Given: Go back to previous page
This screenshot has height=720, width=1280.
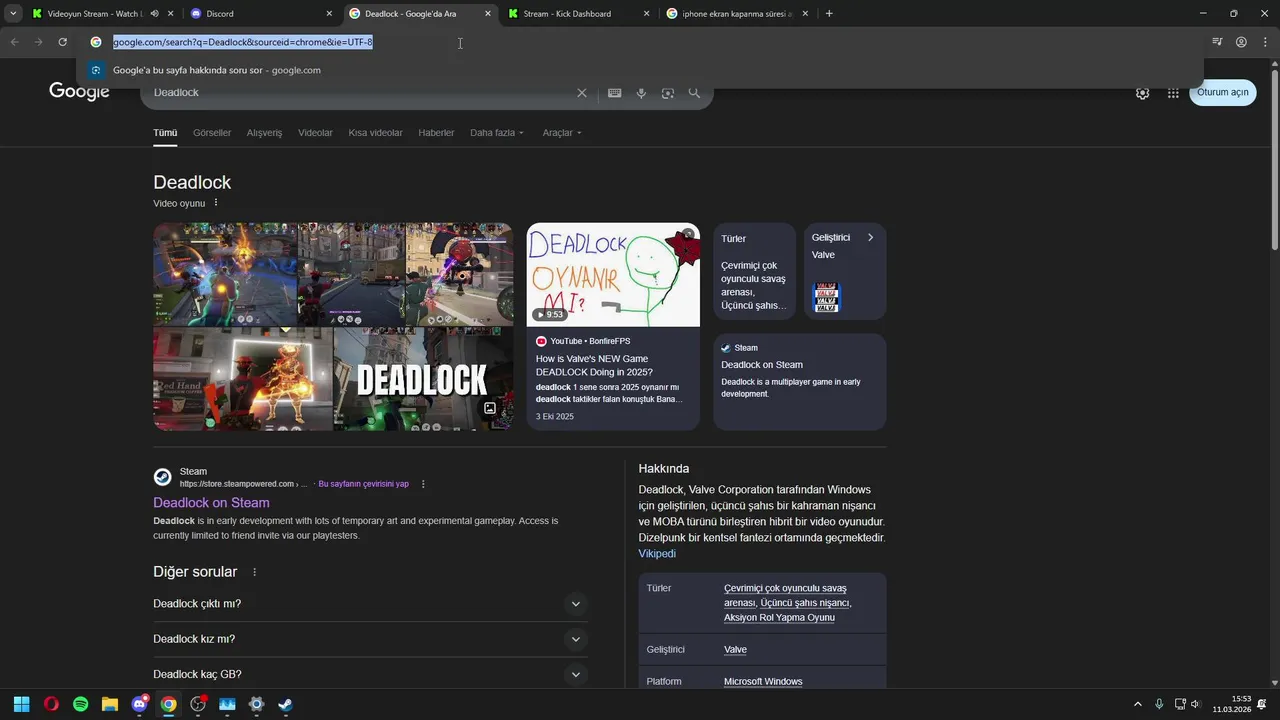Looking at the screenshot, I should [x=14, y=42].
